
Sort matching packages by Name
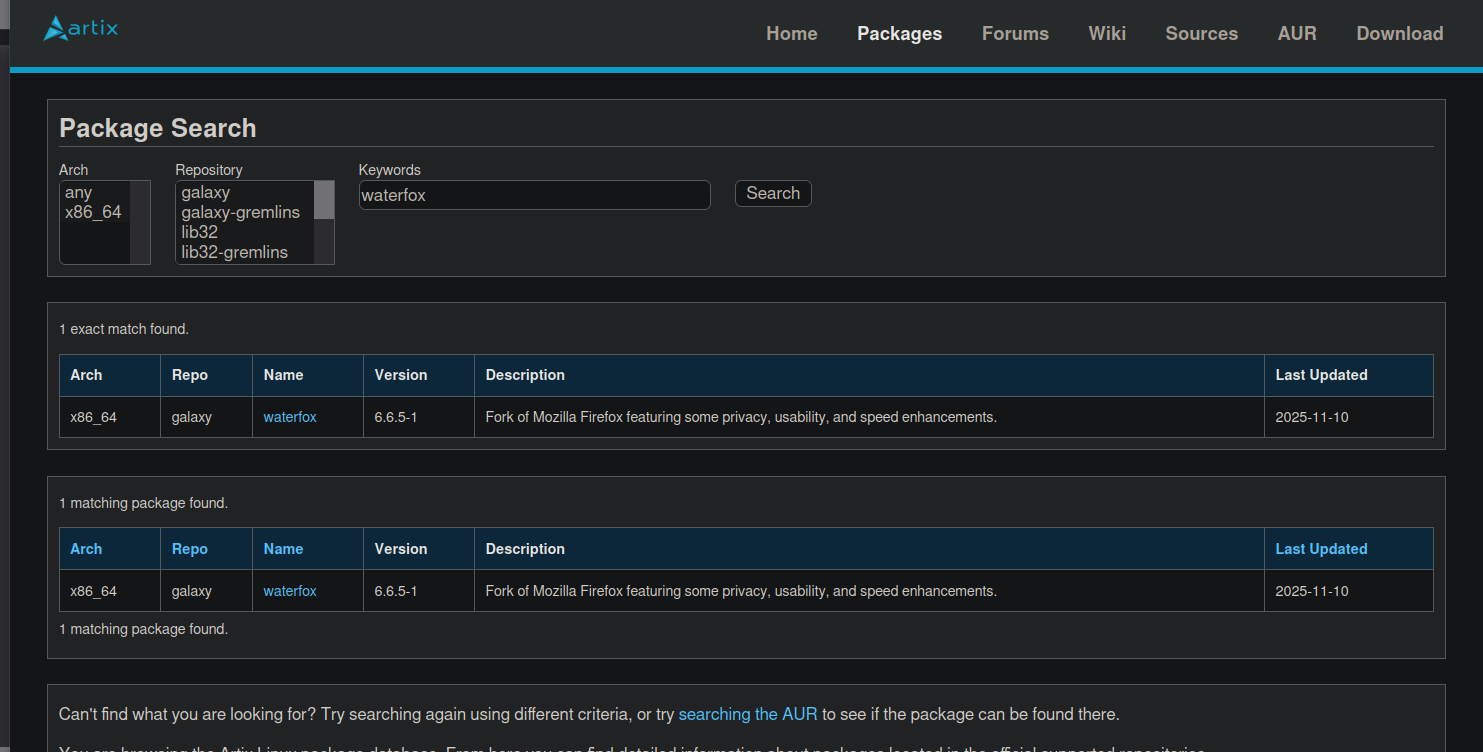click(x=283, y=549)
